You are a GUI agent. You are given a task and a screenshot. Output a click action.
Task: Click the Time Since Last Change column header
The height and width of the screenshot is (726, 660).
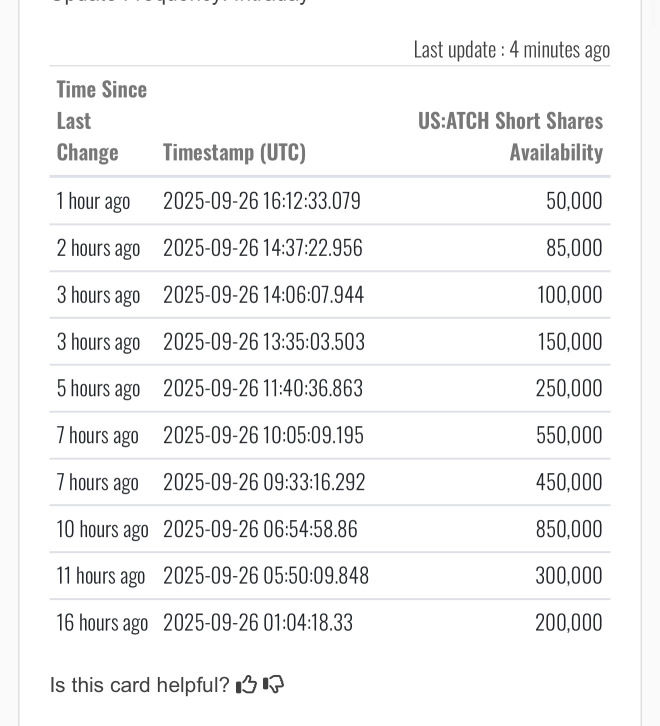tap(101, 120)
